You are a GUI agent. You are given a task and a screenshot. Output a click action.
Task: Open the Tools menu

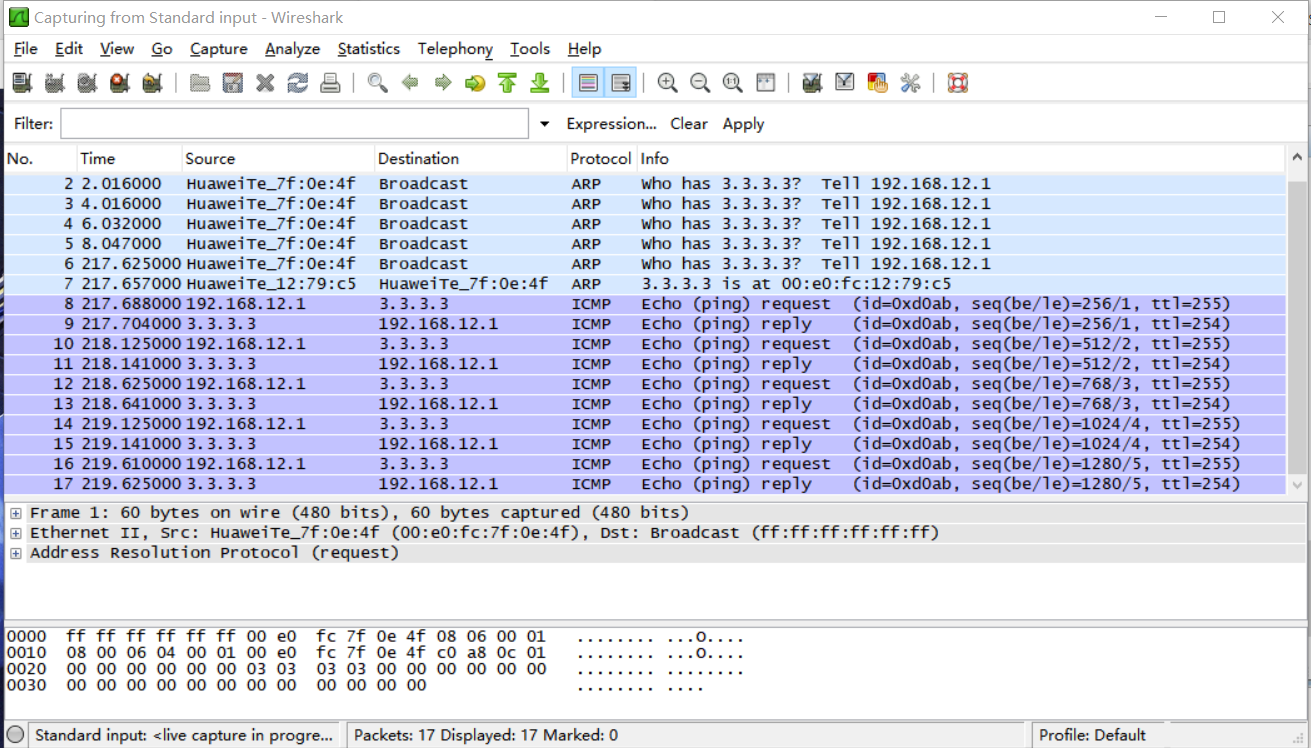530,49
